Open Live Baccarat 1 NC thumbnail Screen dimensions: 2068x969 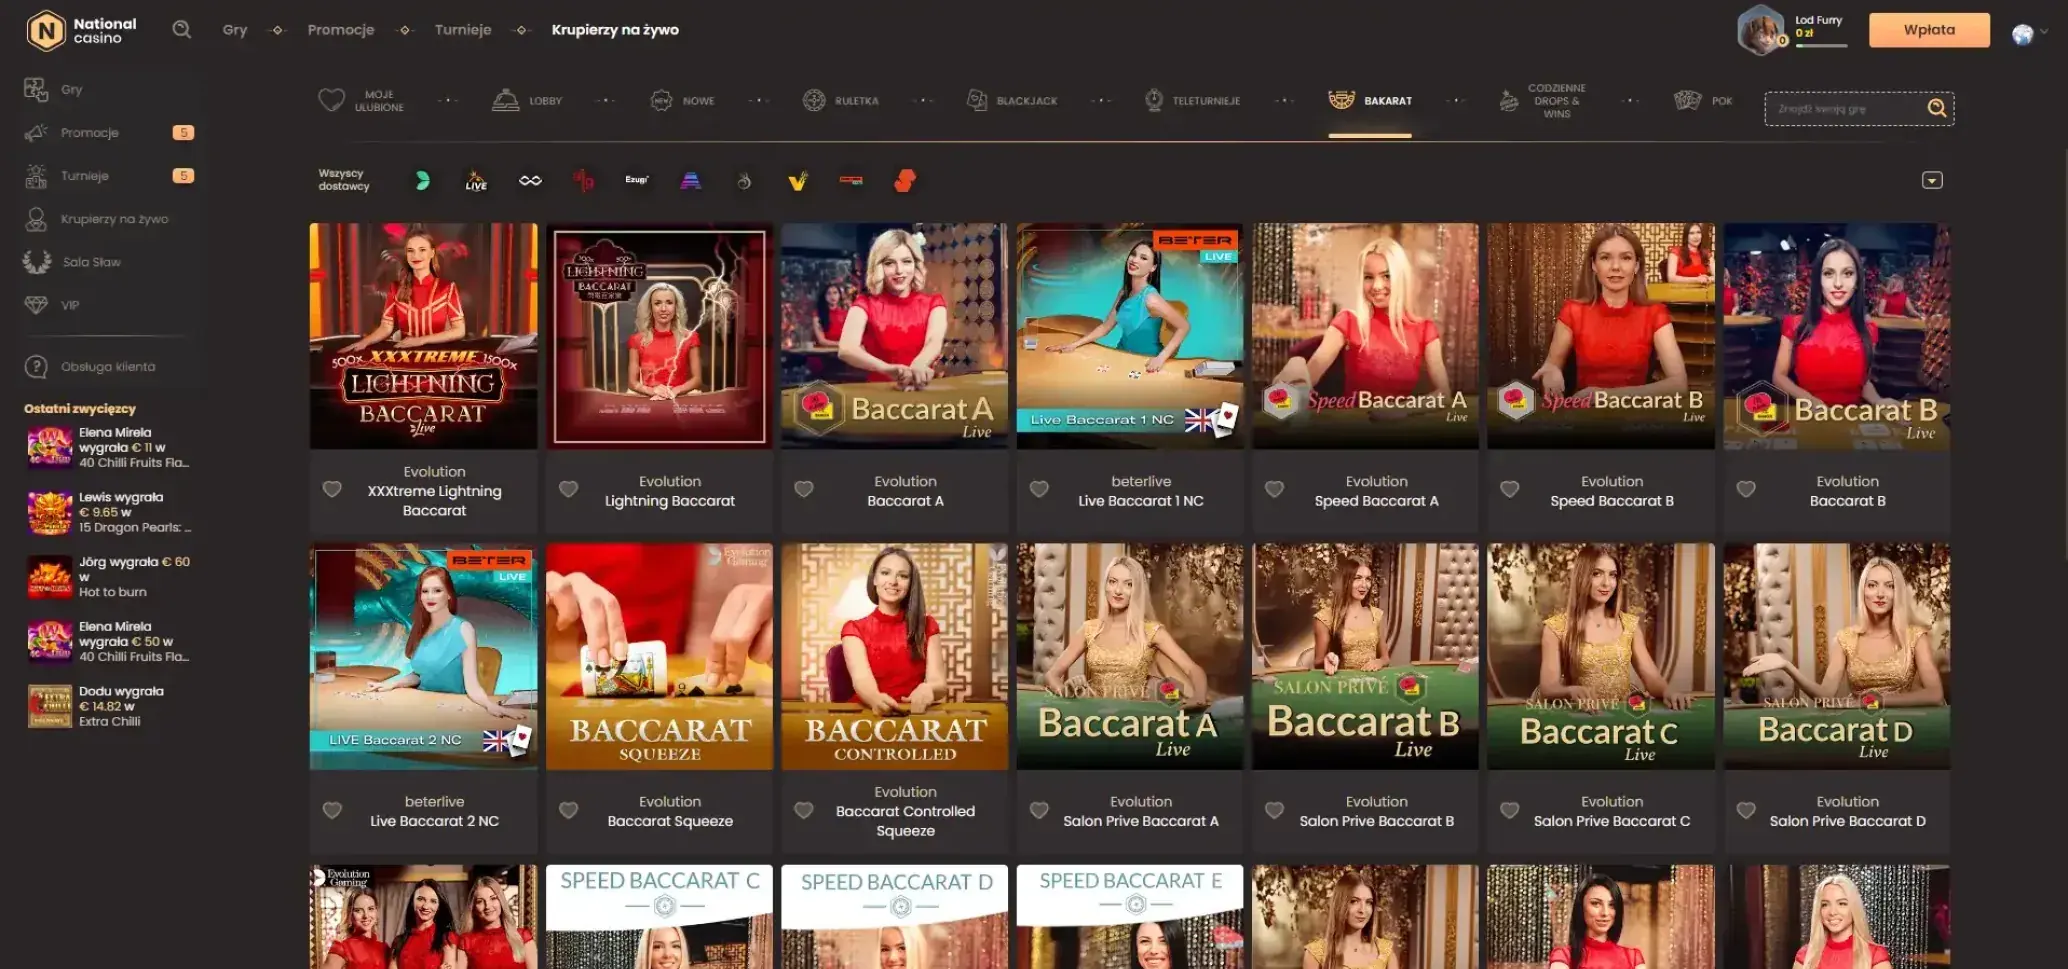click(1130, 336)
